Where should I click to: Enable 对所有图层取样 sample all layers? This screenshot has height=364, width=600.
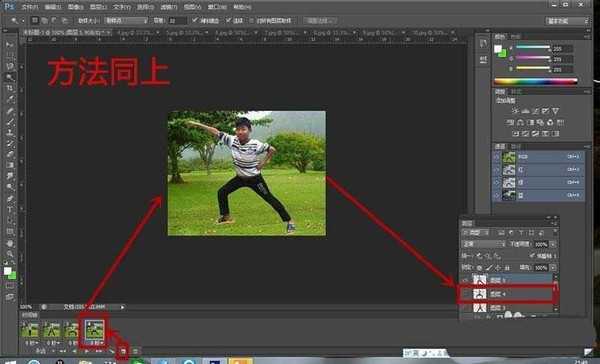coord(252,21)
